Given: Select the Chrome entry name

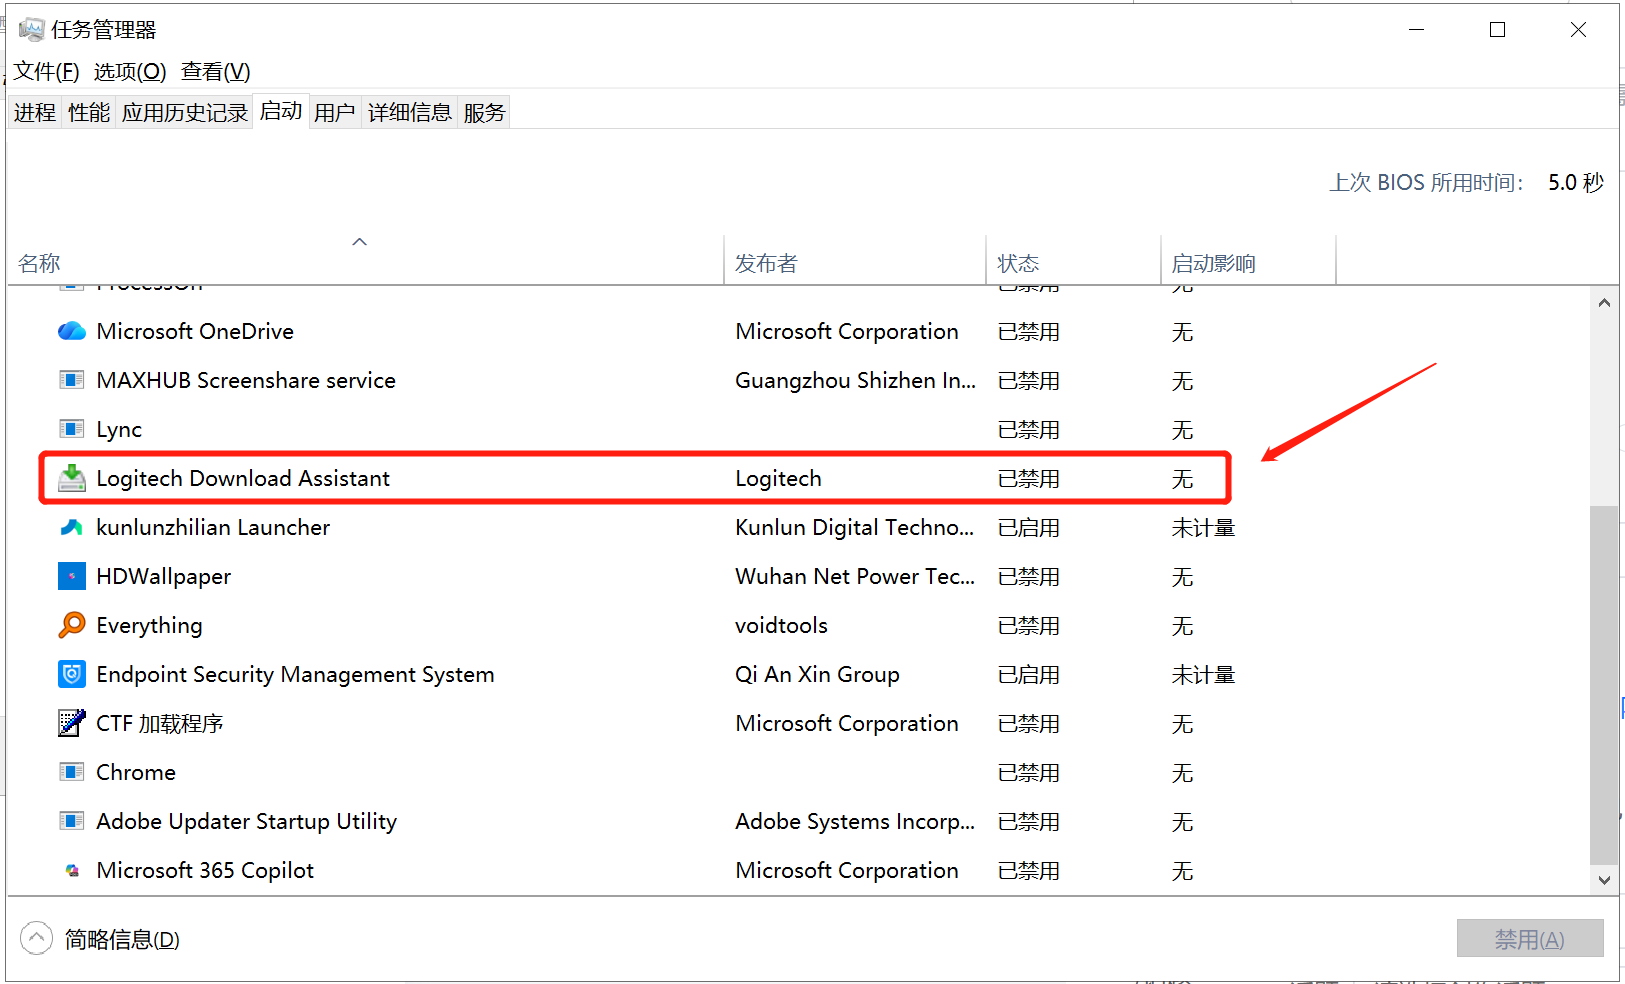Looking at the screenshot, I should point(136,772).
